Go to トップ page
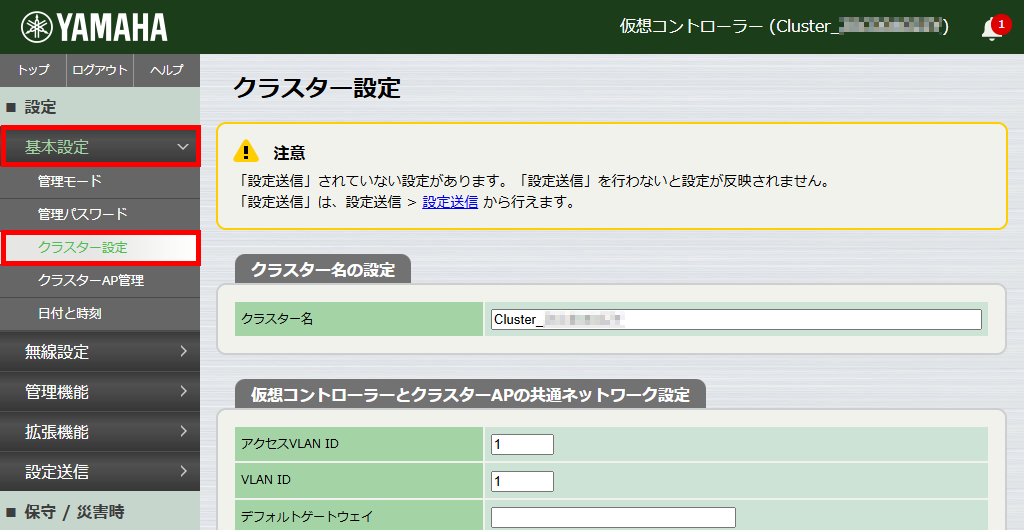 pyautogui.click(x=33, y=70)
